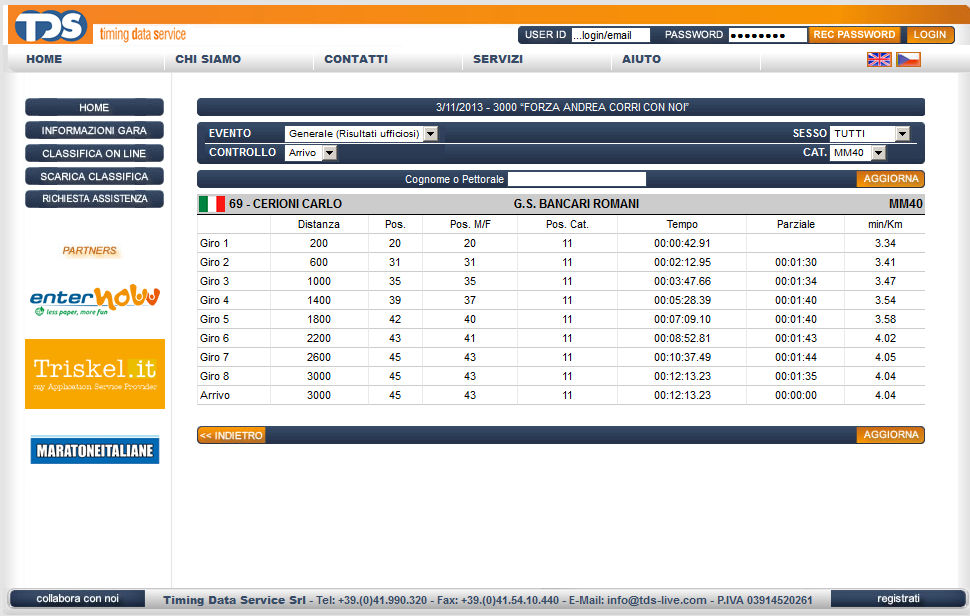Click the registrati link in footer
This screenshot has width=970, height=616.
tap(897, 598)
